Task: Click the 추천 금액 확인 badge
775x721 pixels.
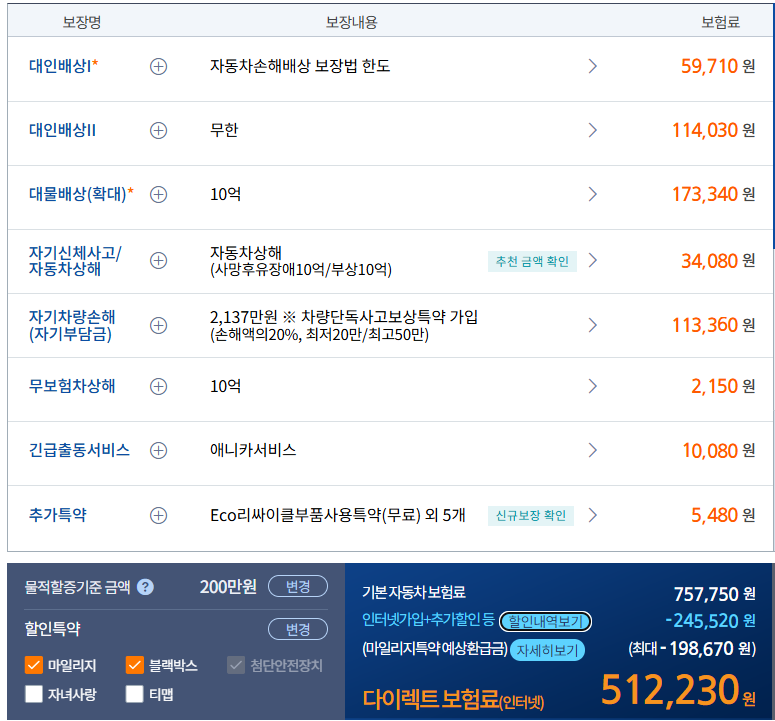Action: pos(532,261)
